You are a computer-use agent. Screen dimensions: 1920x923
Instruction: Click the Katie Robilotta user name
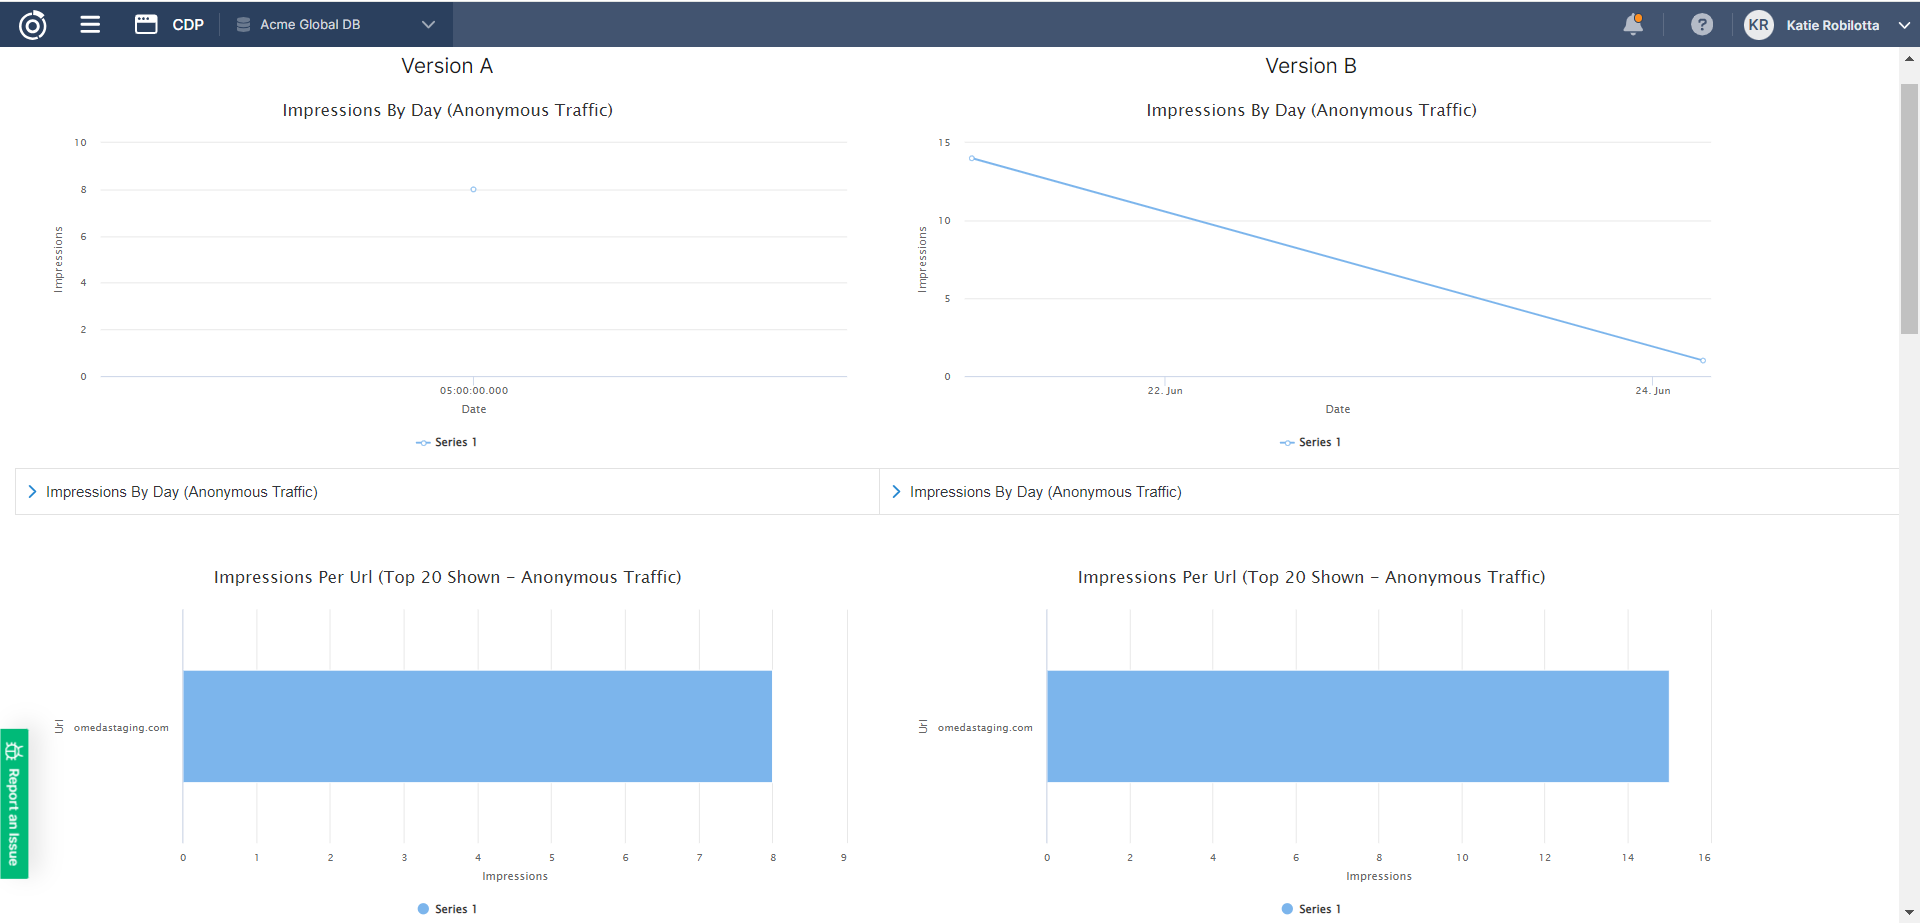[1832, 25]
